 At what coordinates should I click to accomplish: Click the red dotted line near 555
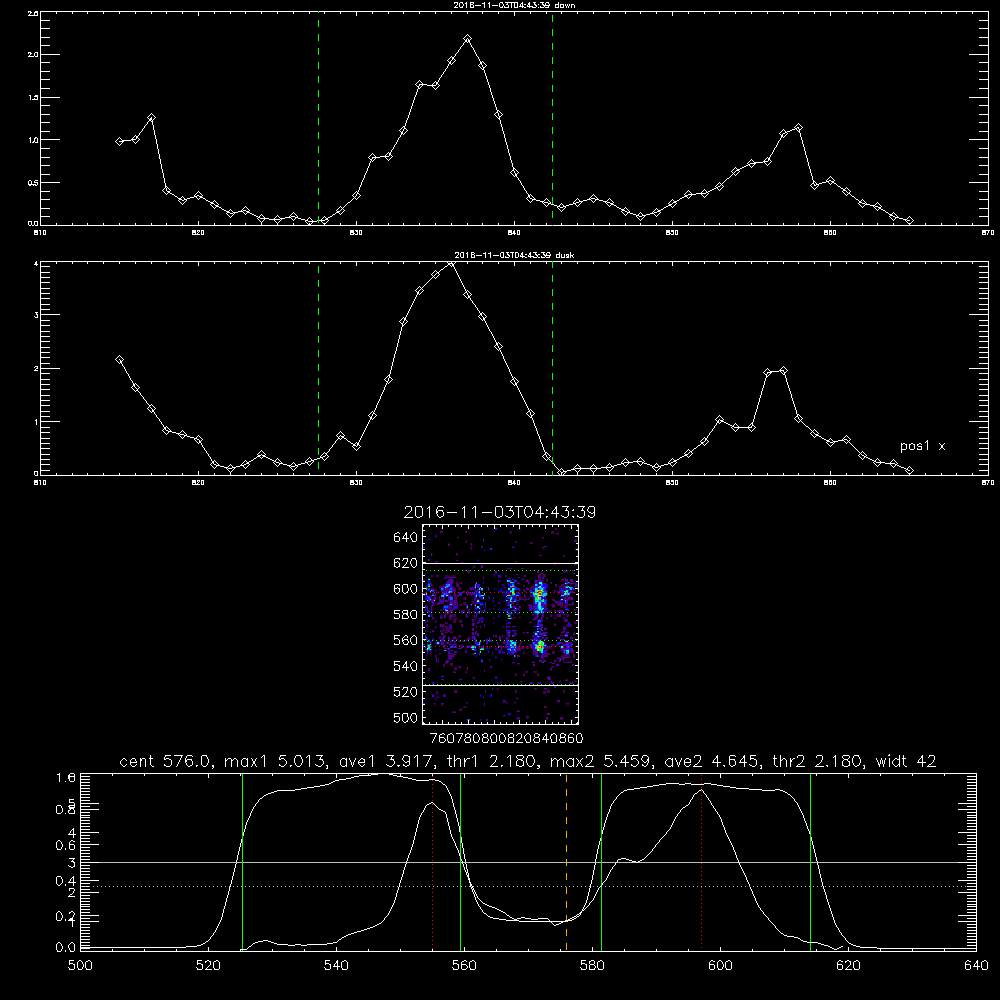point(433,862)
